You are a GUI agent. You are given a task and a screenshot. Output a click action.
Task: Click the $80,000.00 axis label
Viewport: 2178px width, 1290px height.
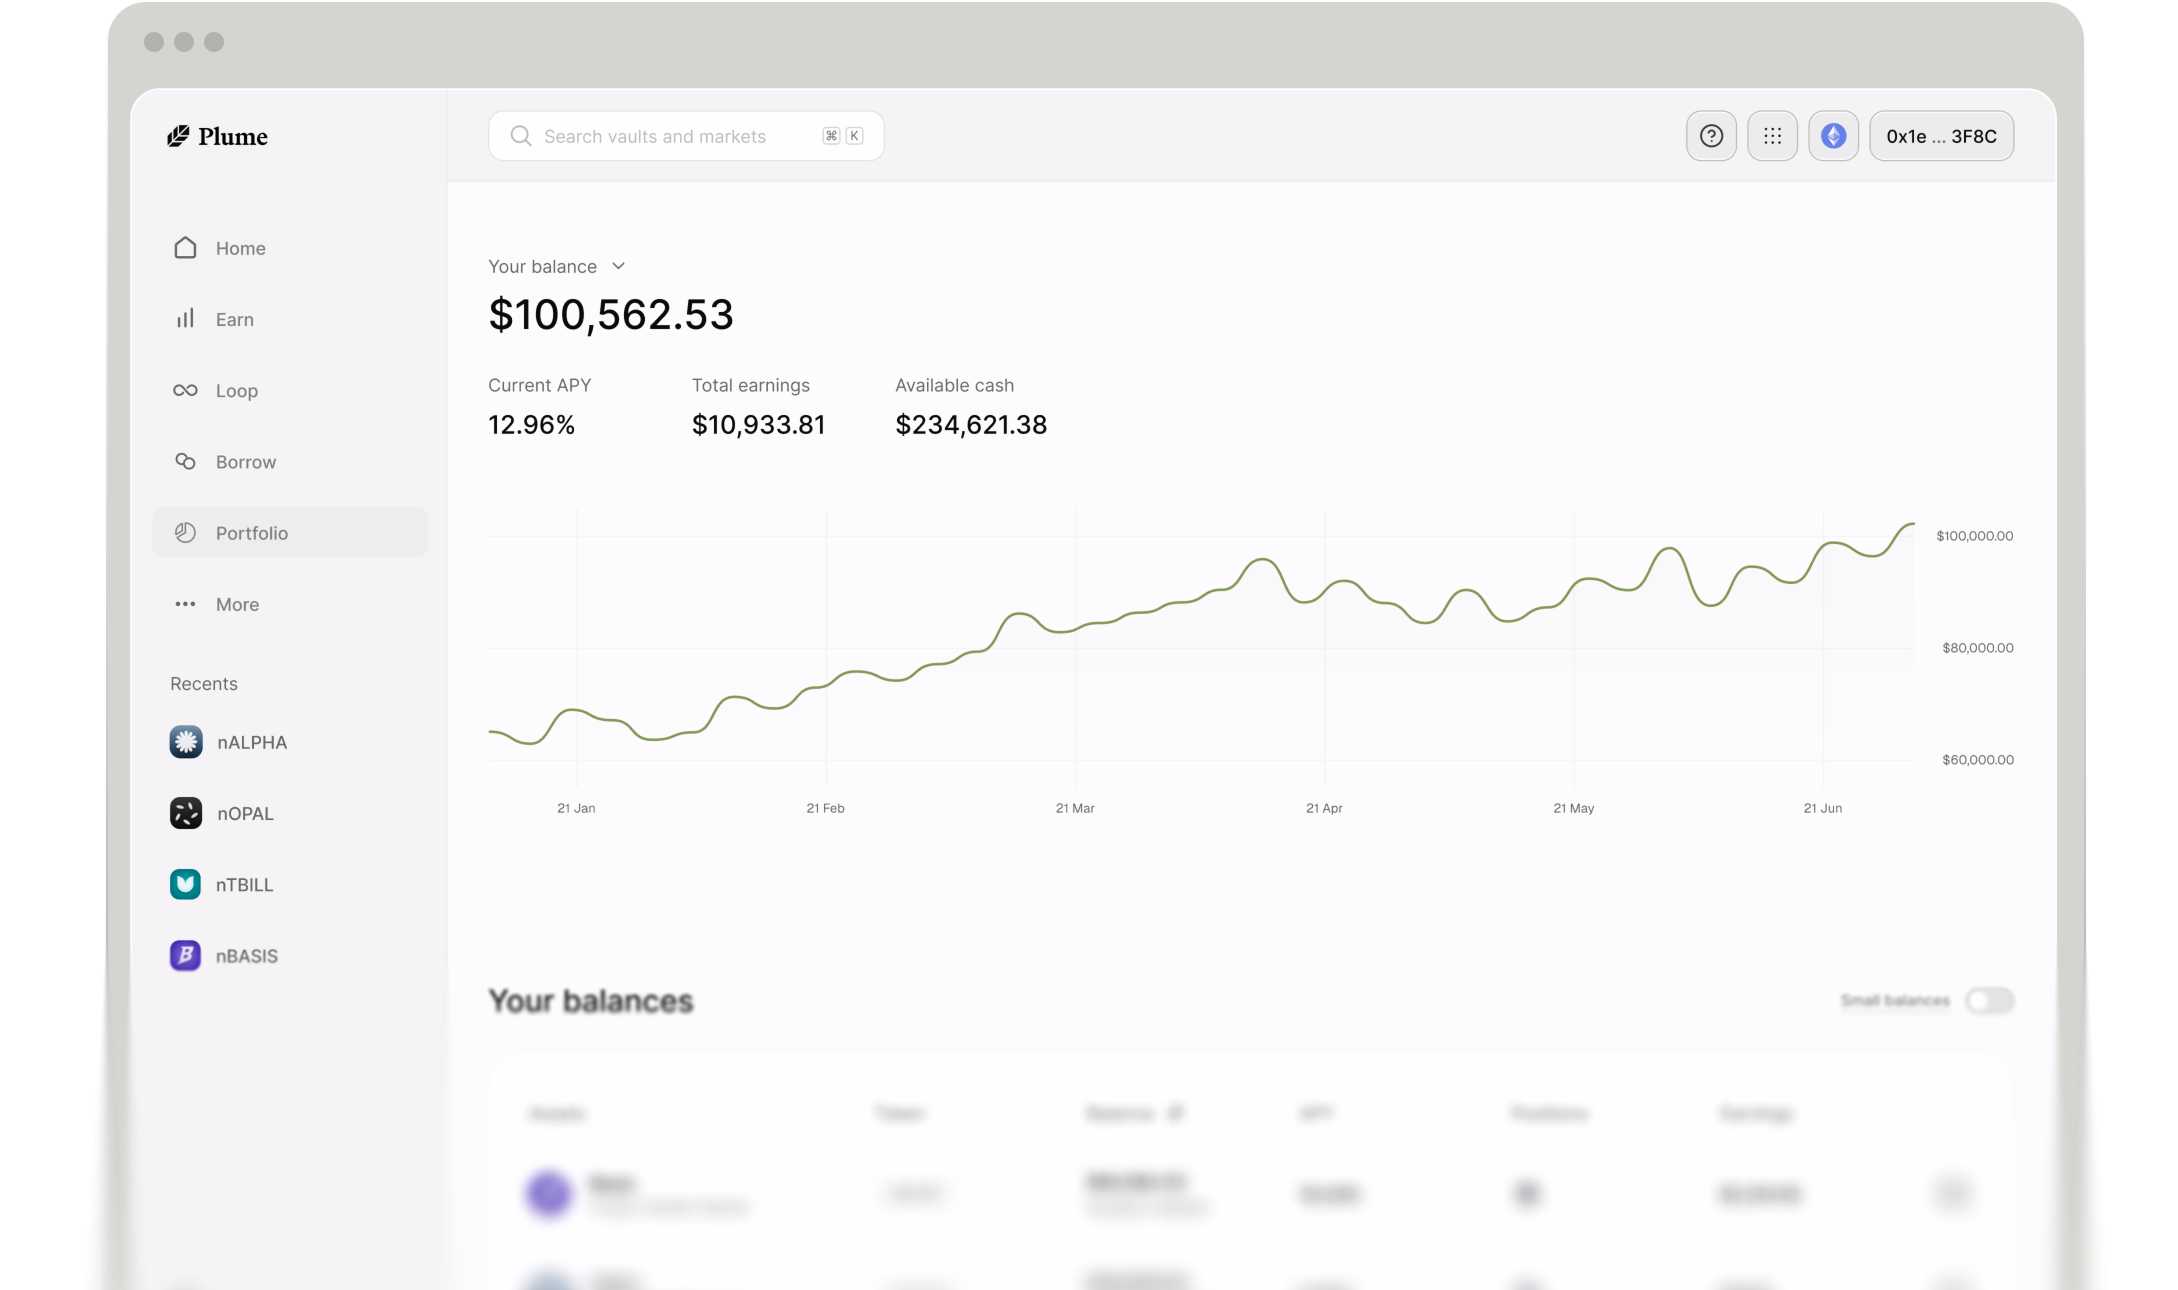(x=1978, y=648)
